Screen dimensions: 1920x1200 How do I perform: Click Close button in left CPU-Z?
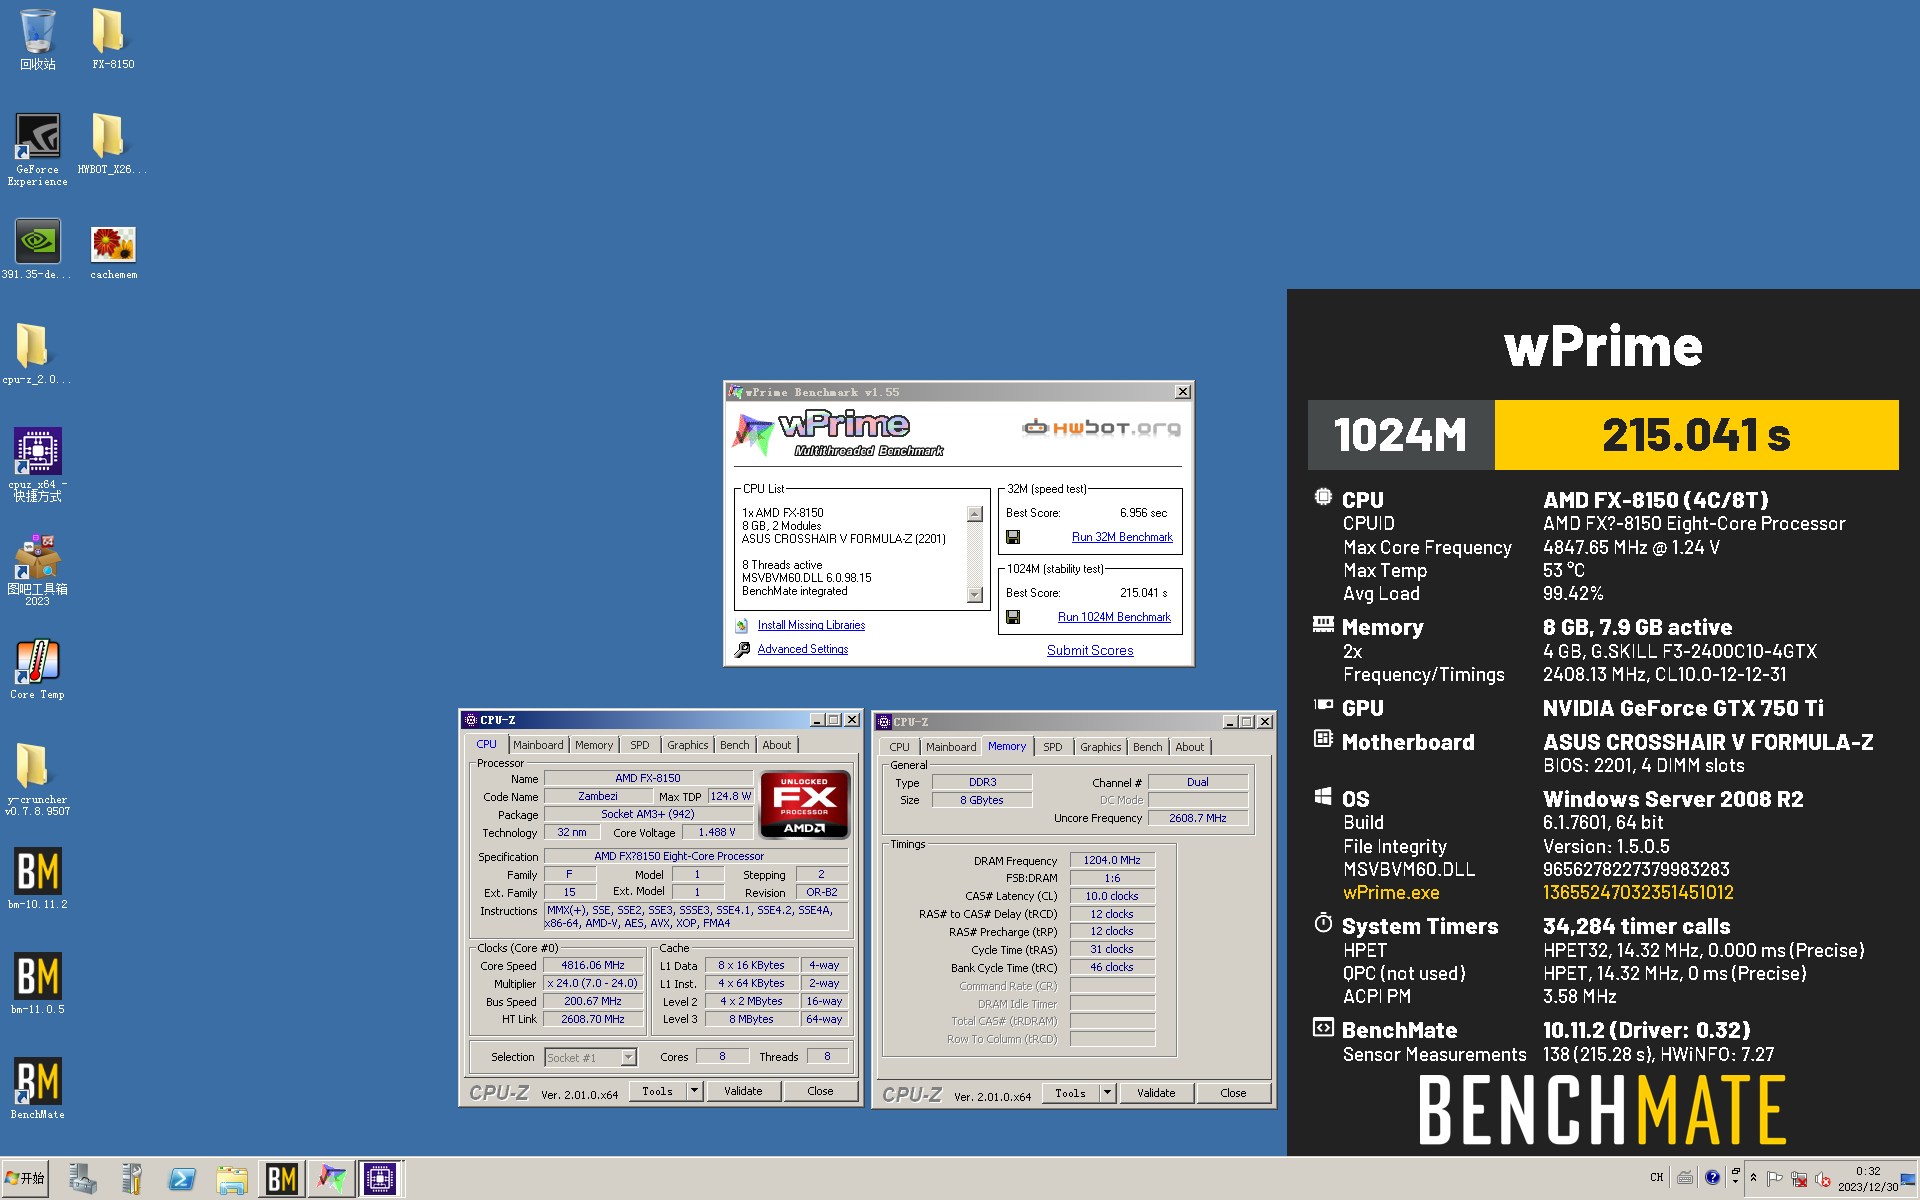click(820, 1091)
